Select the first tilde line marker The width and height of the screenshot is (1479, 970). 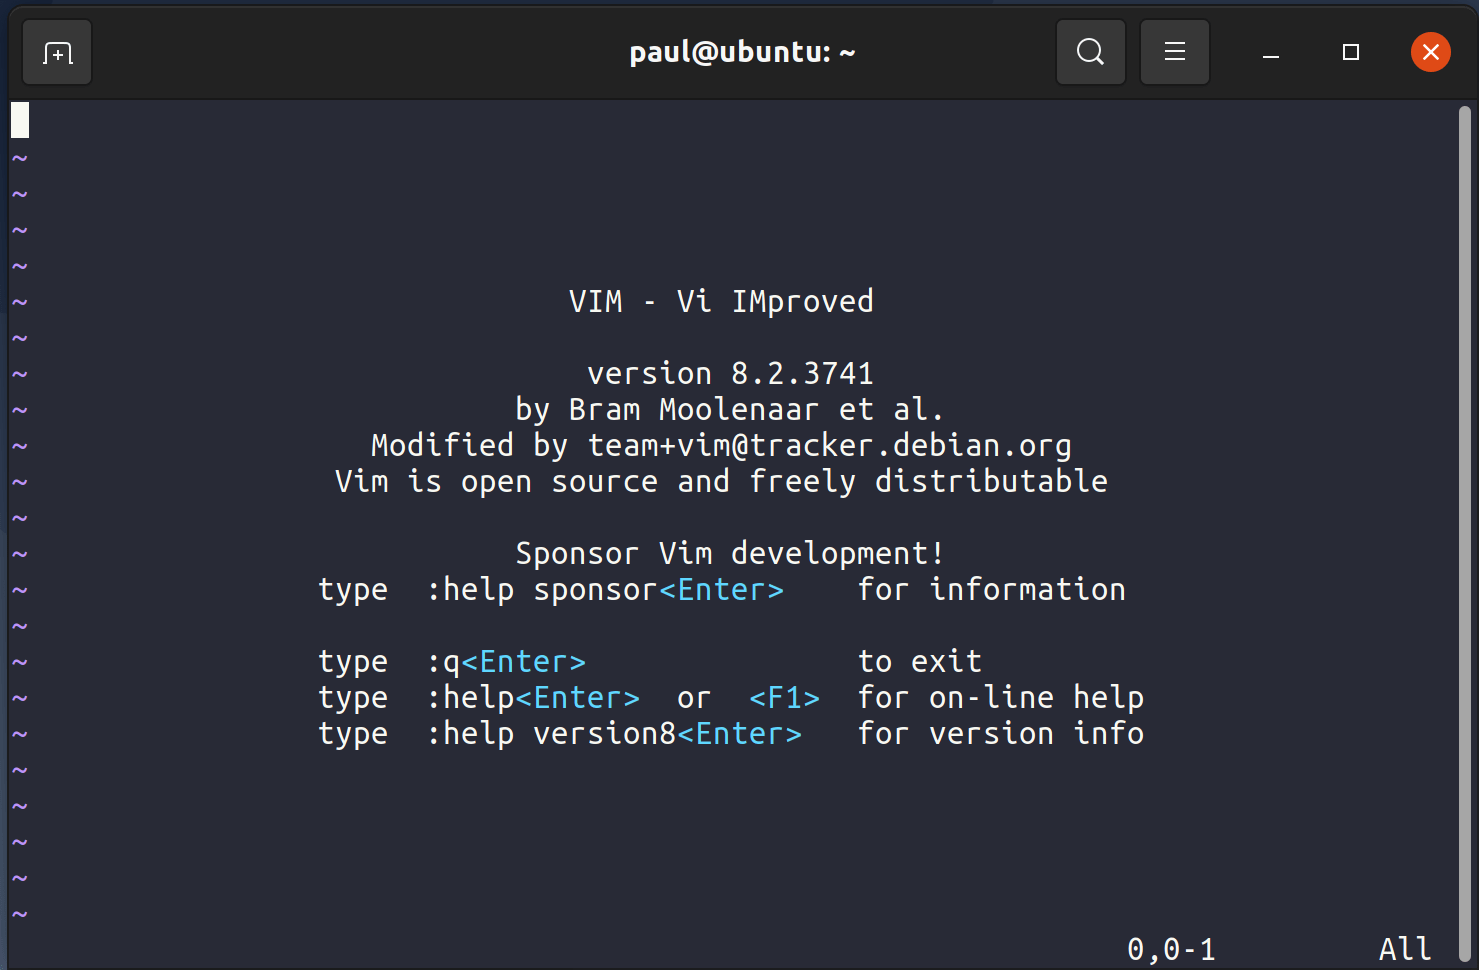[x=19, y=157]
